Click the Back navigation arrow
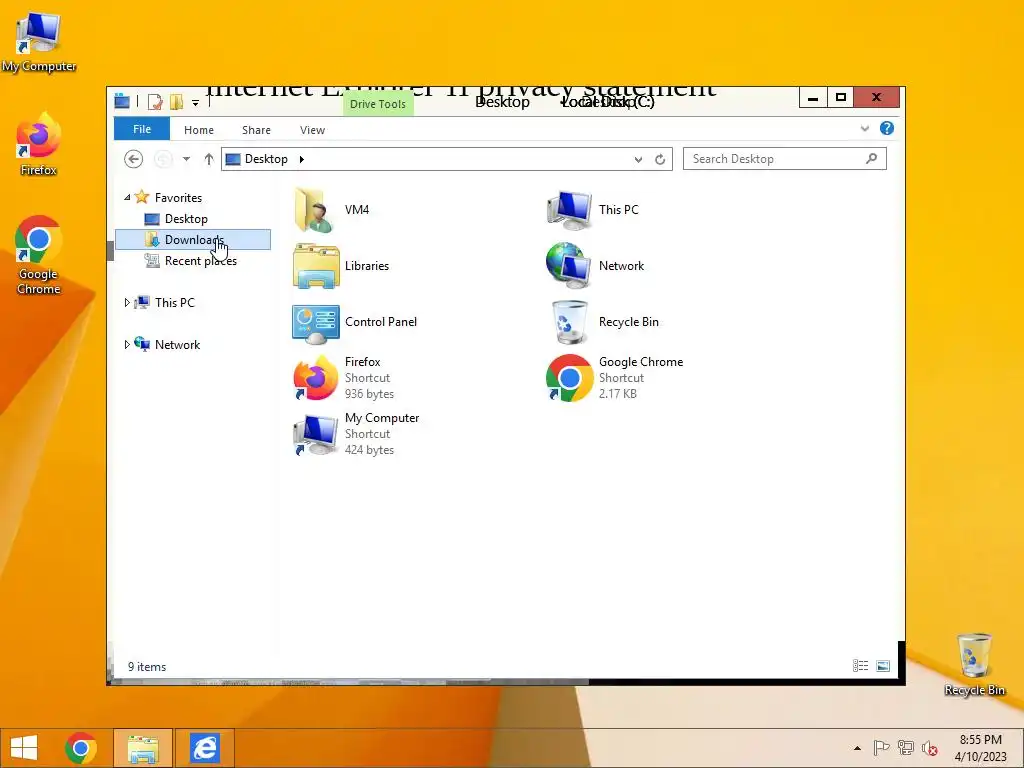This screenshot has height=768, width=1024. point(133,159)
